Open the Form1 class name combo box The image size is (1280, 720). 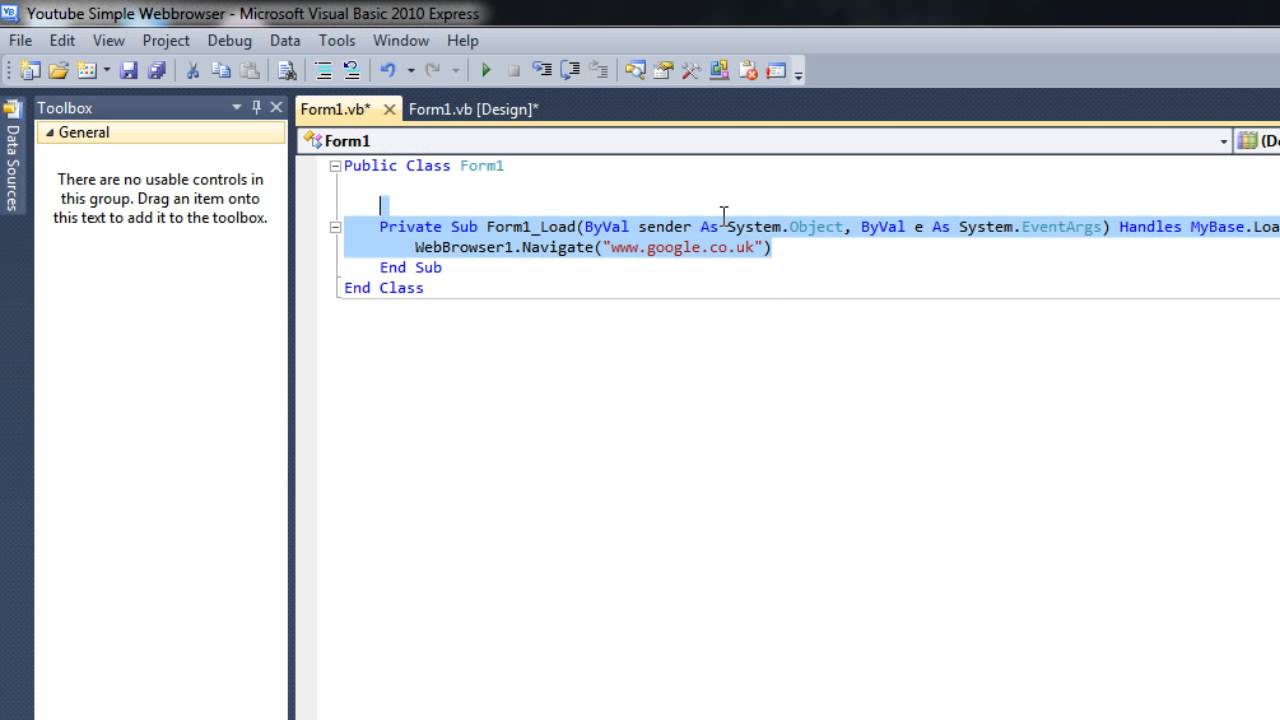[x=766, y=141]
